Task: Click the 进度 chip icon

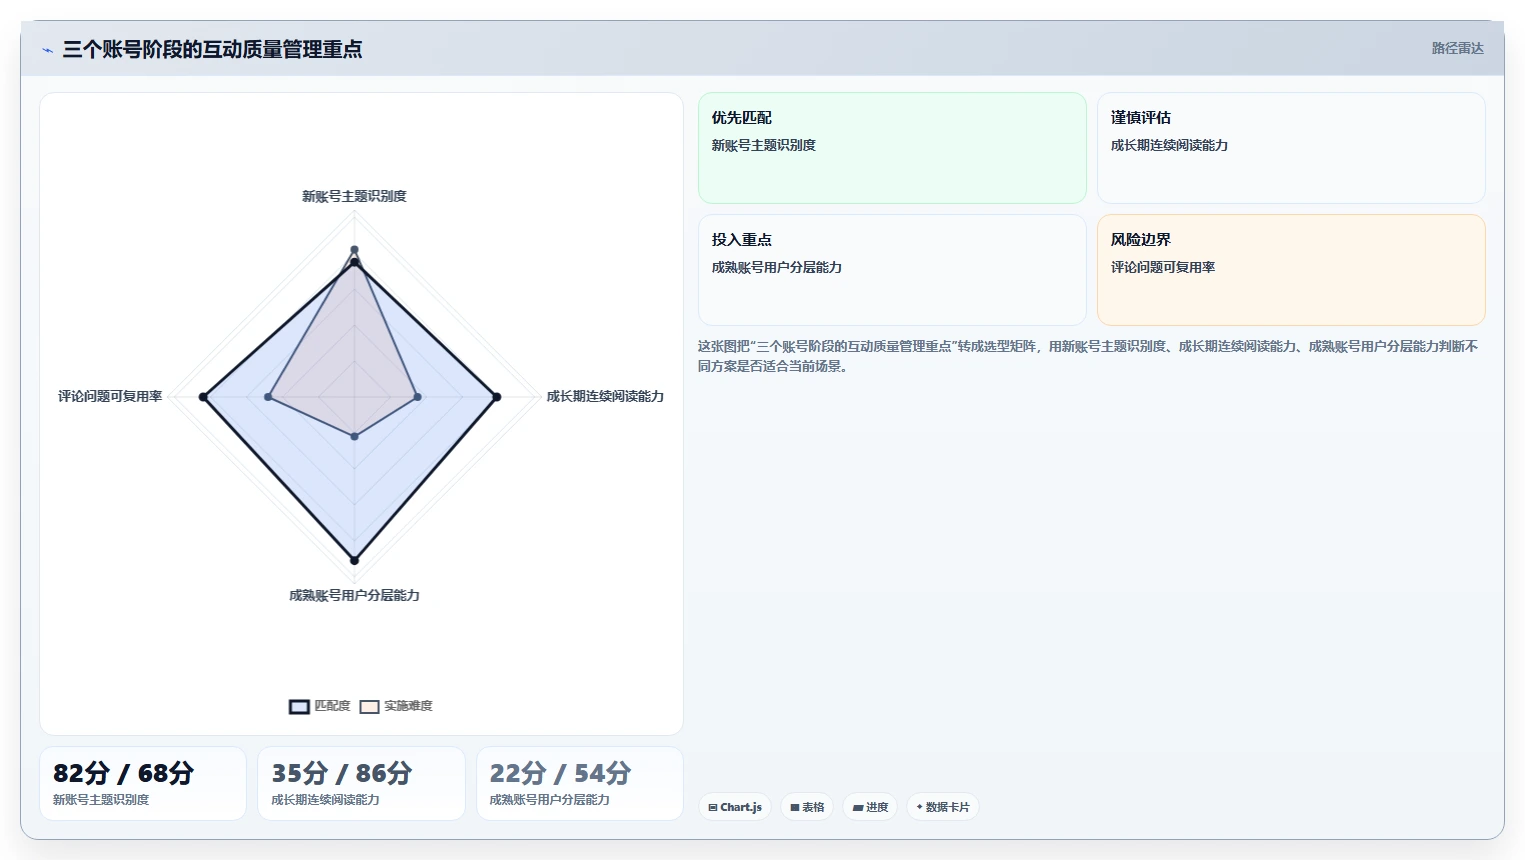Action: pyautogui.click(x=858, y=807)
